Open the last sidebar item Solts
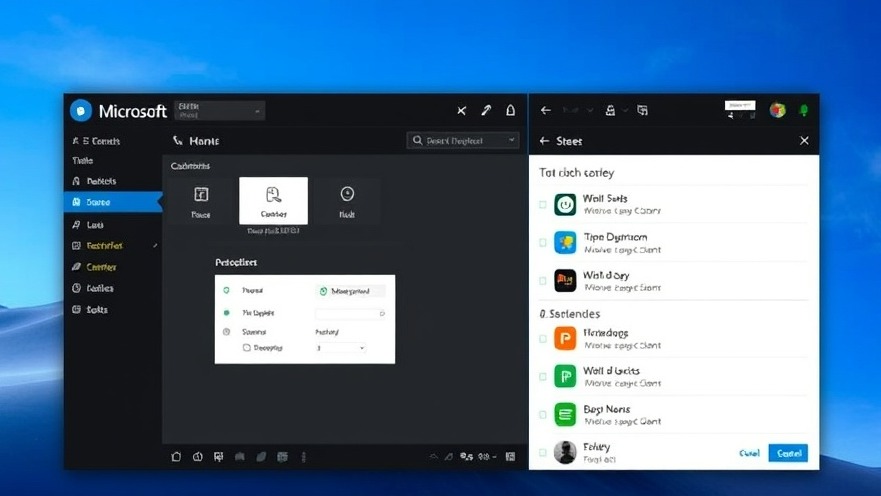Screen dimensions: 881x496 pos(90,310)
